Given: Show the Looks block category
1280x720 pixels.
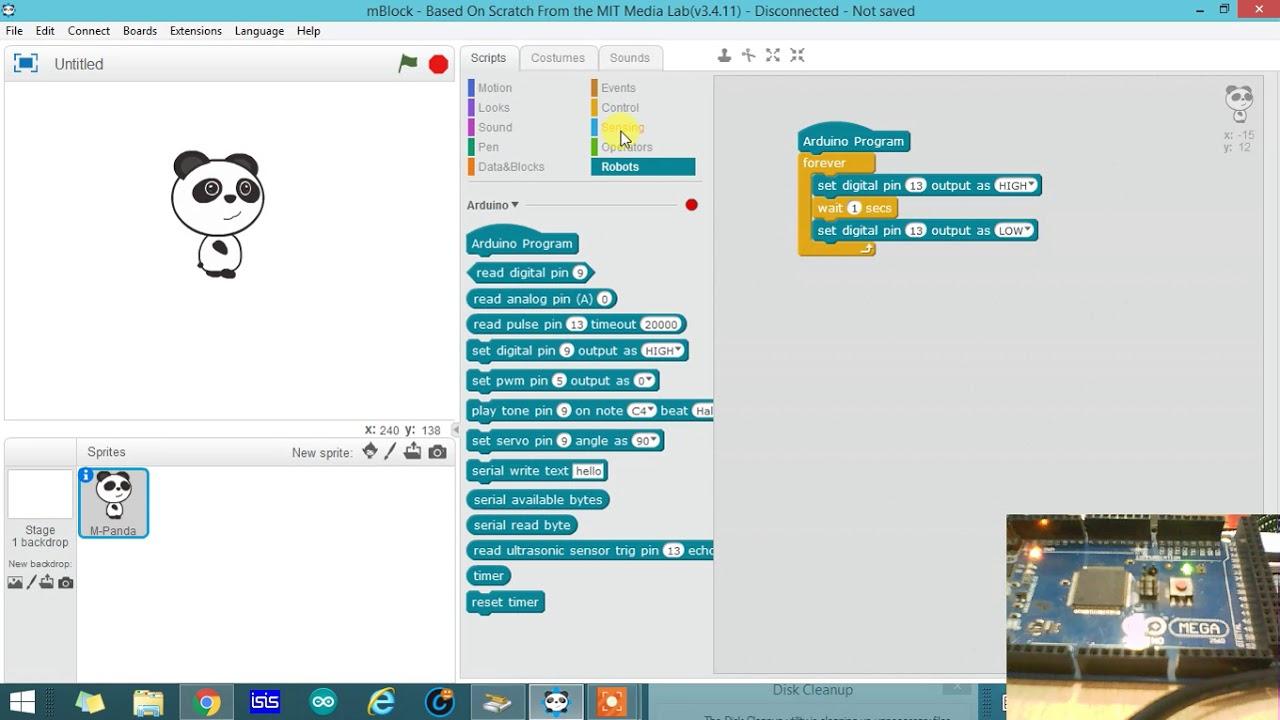Looking at the screenshot, I should [x=494, y=108].
